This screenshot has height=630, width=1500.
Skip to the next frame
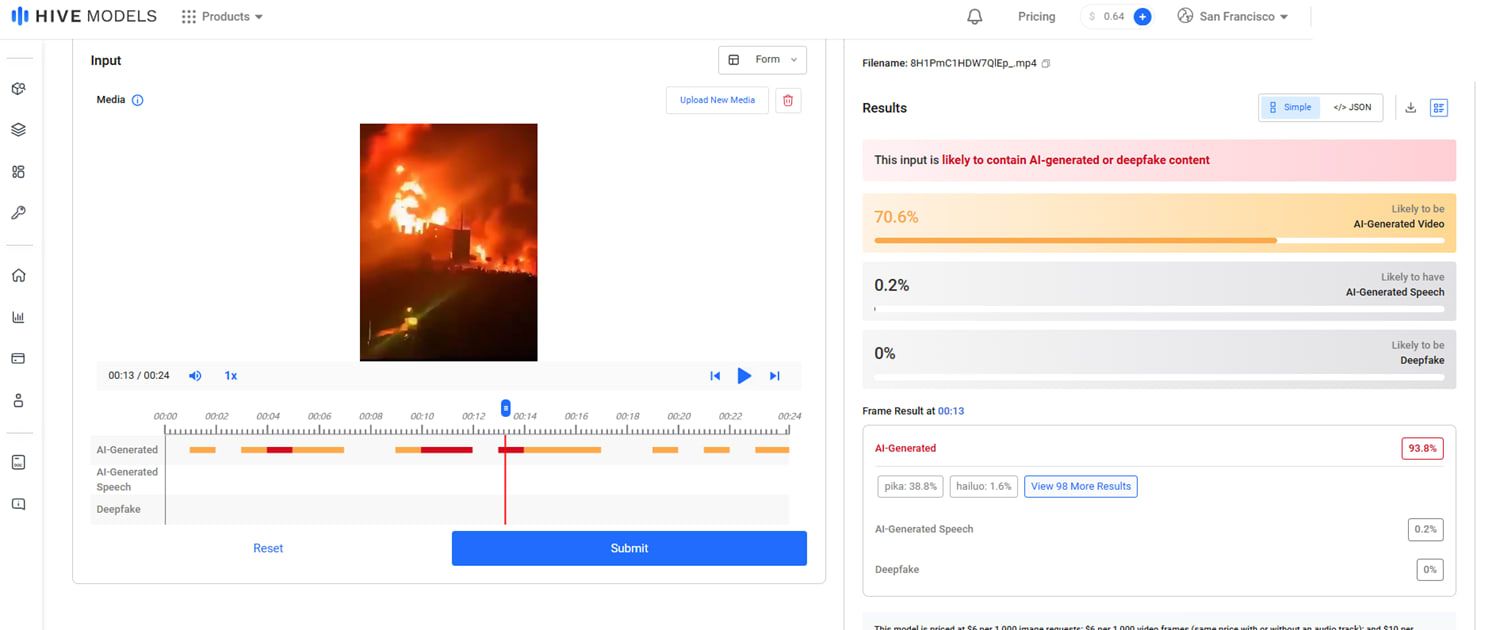click(774, 376)
